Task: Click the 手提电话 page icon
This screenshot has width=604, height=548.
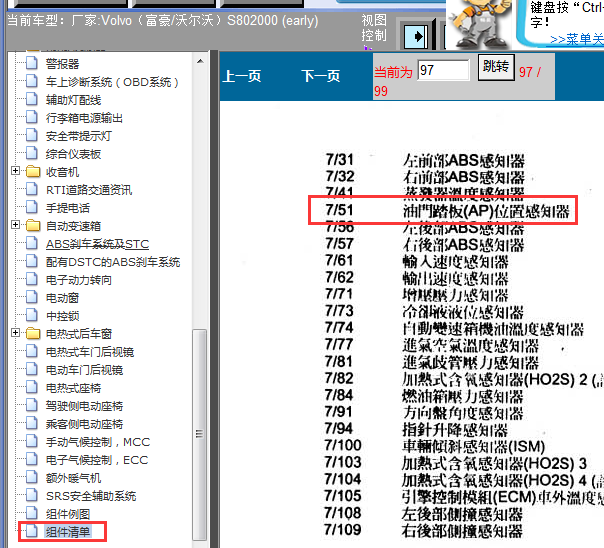Action: tap(32, 207)
